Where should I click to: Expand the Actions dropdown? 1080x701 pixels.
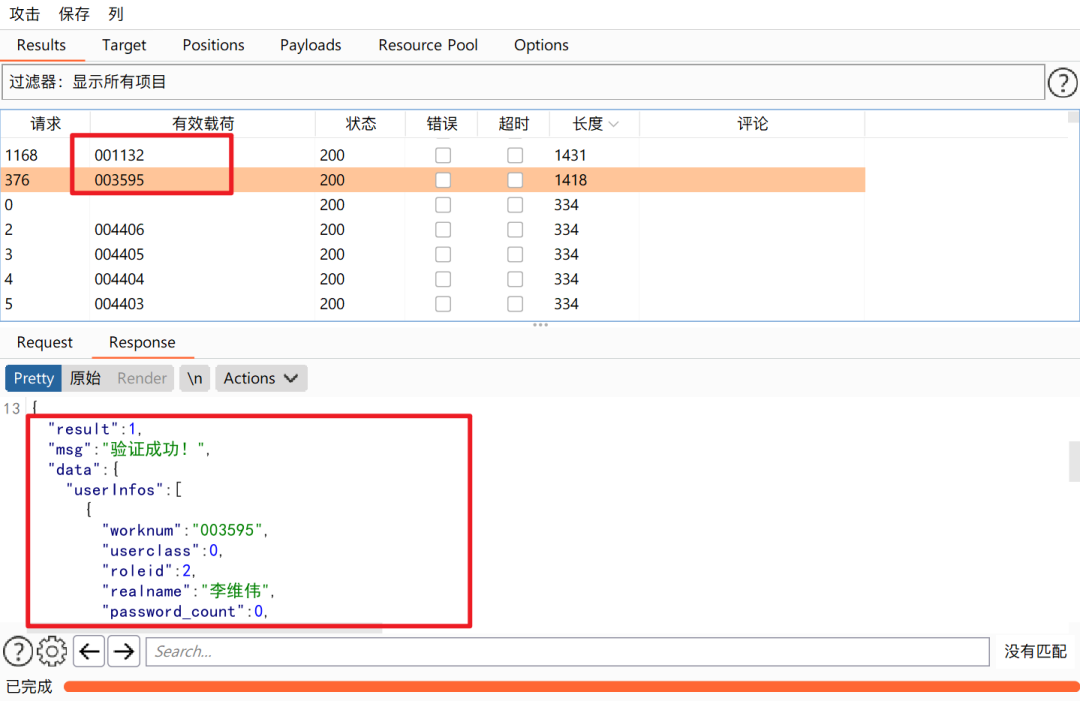coord(261,378)
